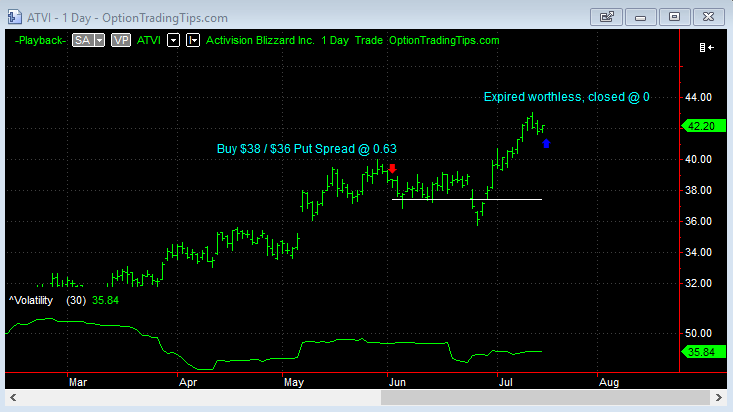Click the 50.00 volatility axis label
This screenshot has height=412, width=733.
(x=698, y=333)
